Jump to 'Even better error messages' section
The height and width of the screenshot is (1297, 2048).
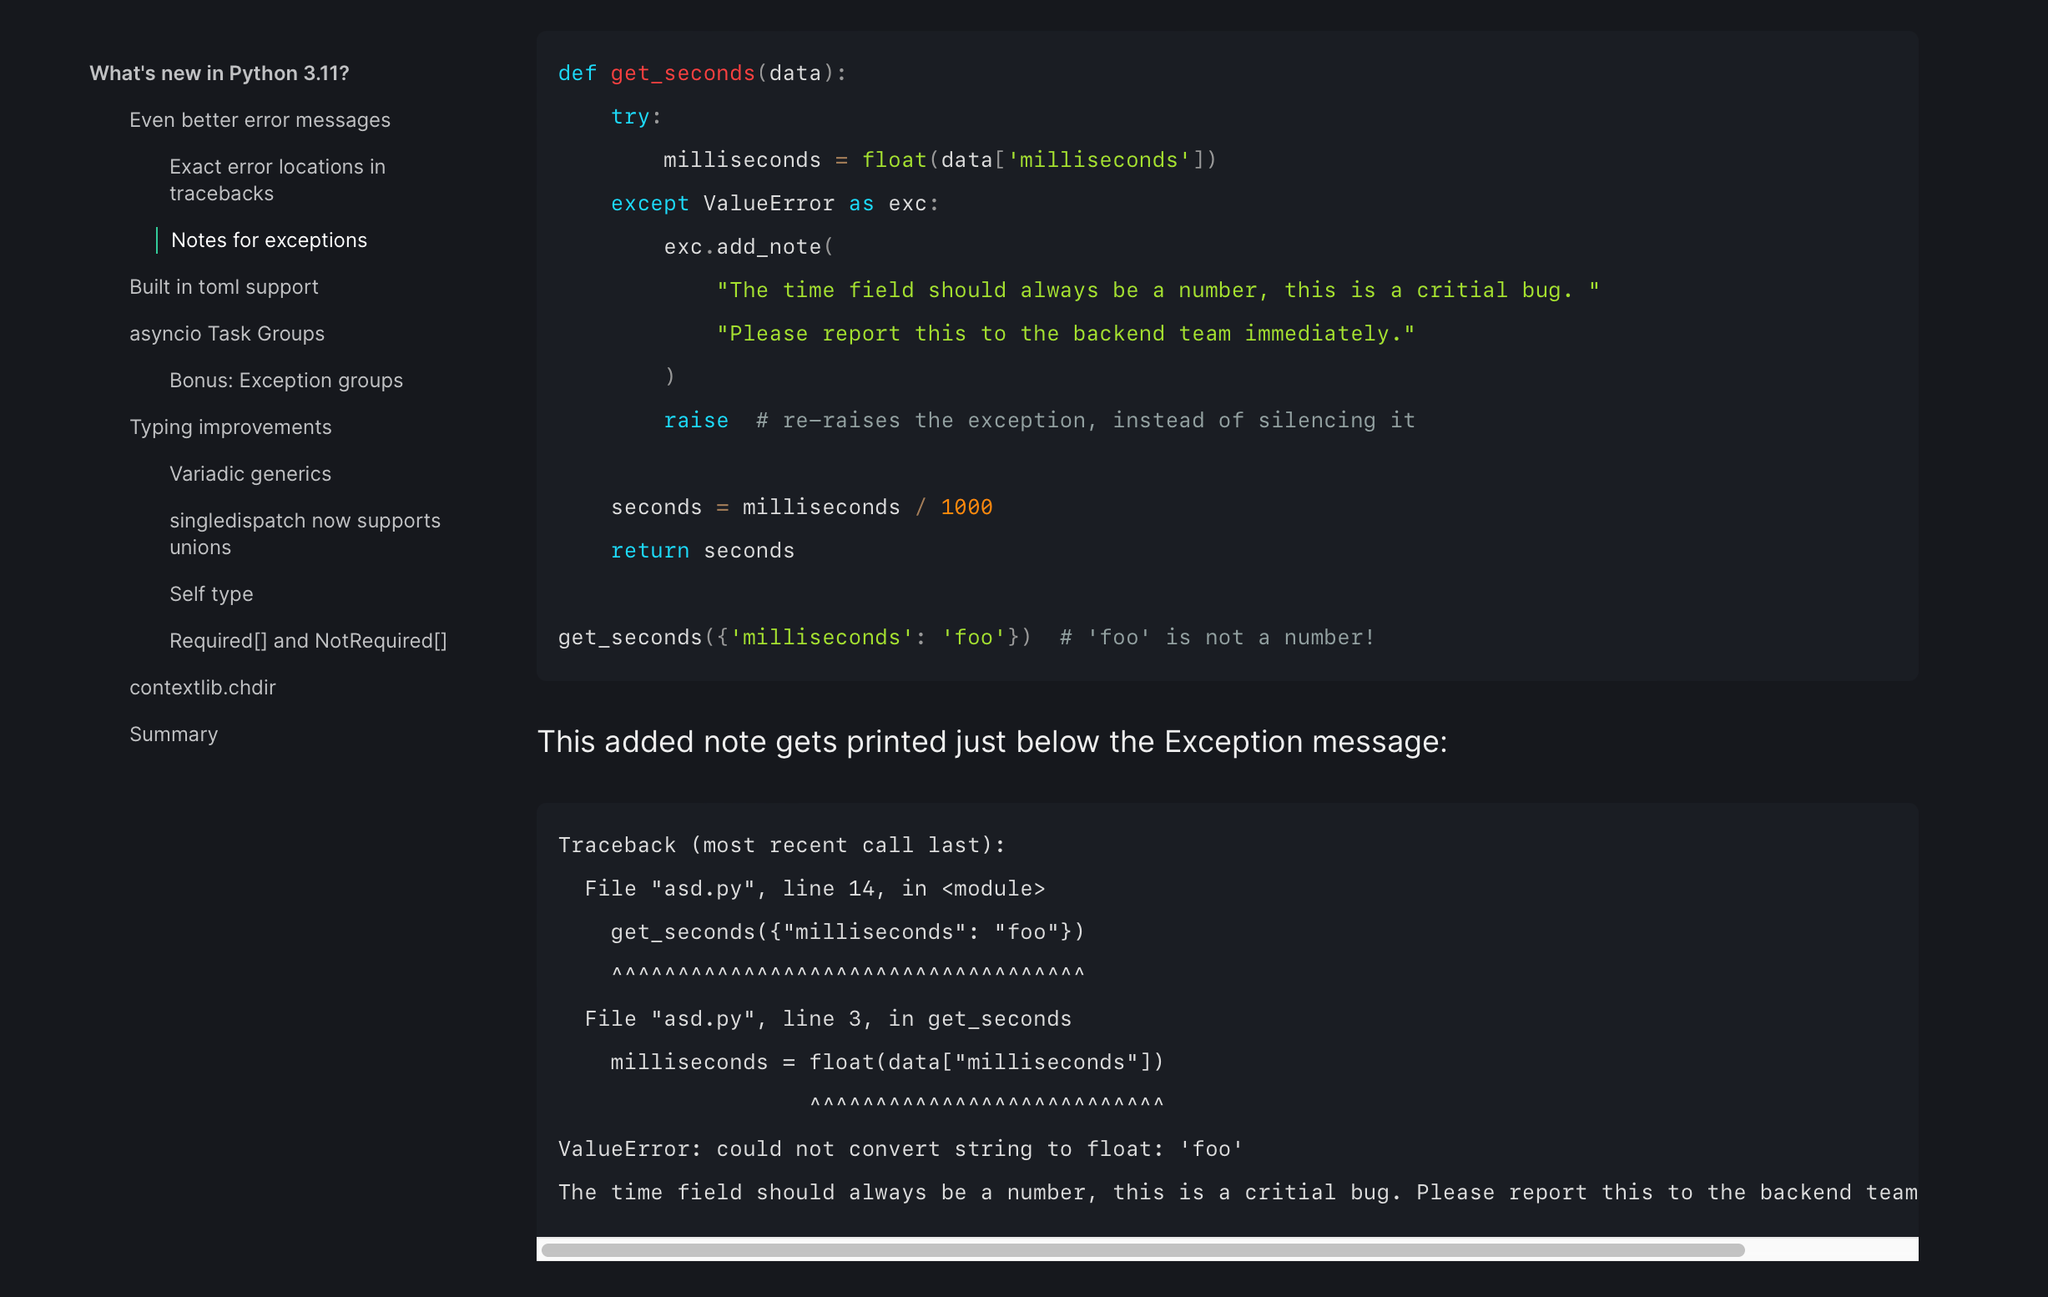(260, 120)
